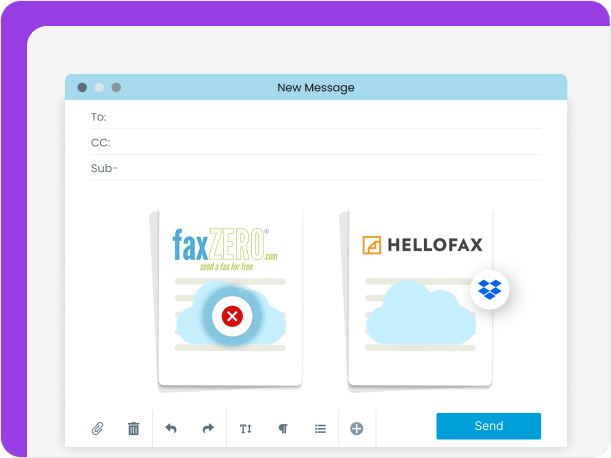Select the HELLOFAX document card
Image resolution: width=611 pixels, height=458 pixels.
[420, 297]
